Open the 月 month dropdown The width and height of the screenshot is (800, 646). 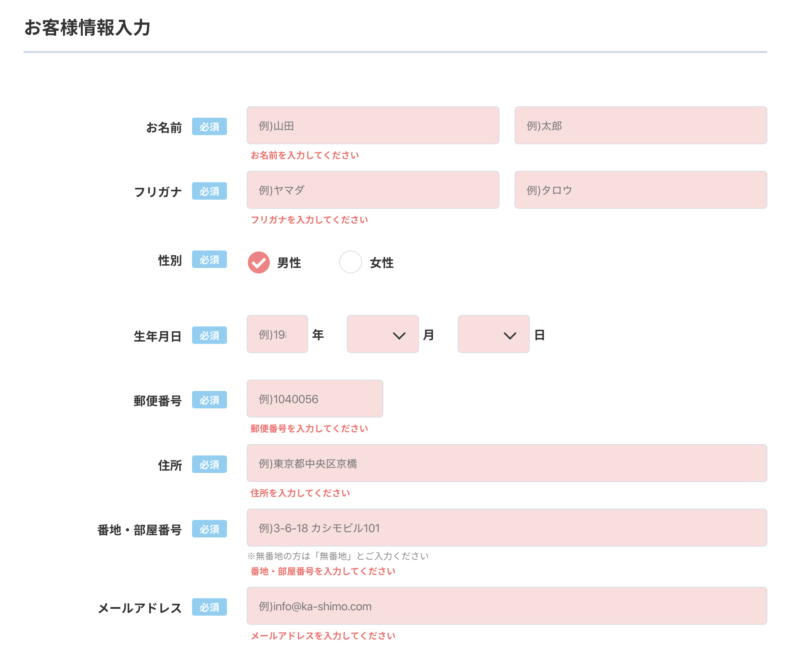coord(383,334)
